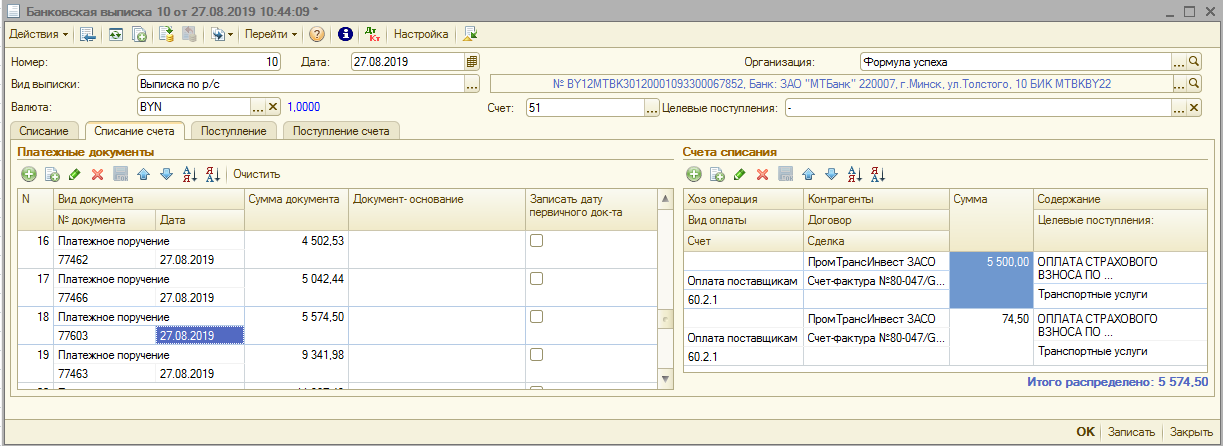Image resolution: width=1223 pixels, height=446 pixels.
Task: Click ascending sort icon in Счета списания toolbar
Action: point(853,174)
